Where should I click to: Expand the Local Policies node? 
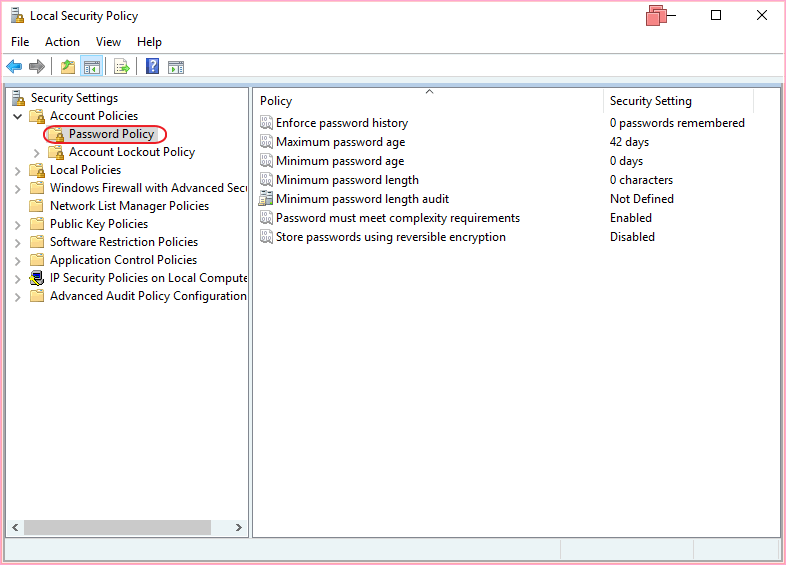18,171
